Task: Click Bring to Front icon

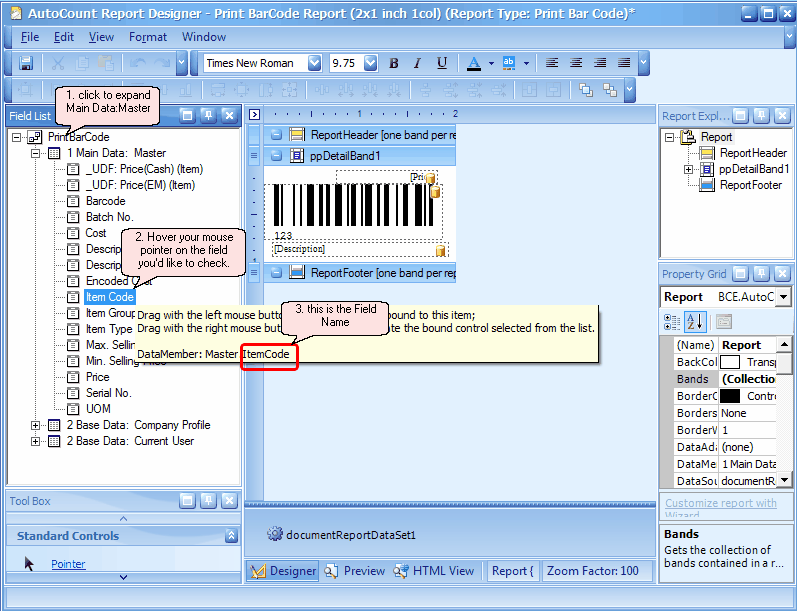Action: click(586, 90)
